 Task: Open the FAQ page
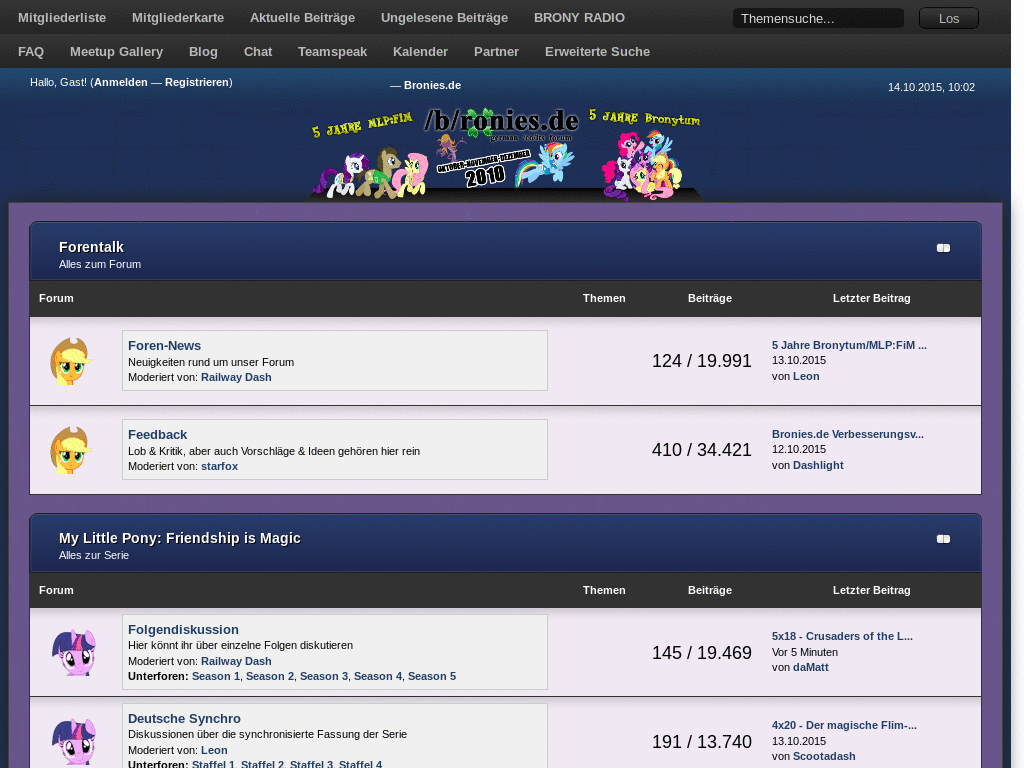(31, 52)
